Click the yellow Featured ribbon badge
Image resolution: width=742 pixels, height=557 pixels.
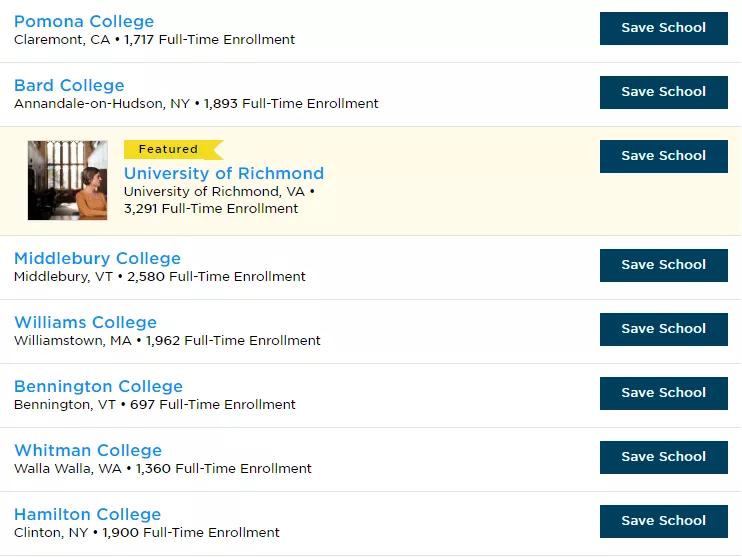173,150
